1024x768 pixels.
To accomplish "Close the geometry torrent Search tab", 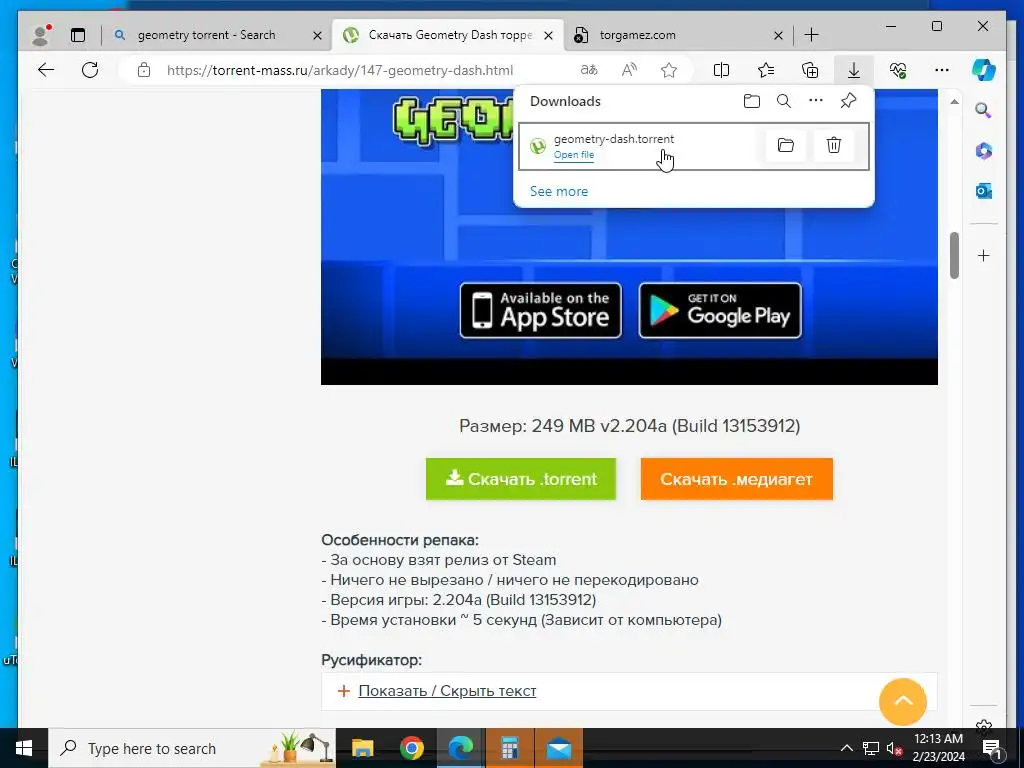I will tap(317, 35).
